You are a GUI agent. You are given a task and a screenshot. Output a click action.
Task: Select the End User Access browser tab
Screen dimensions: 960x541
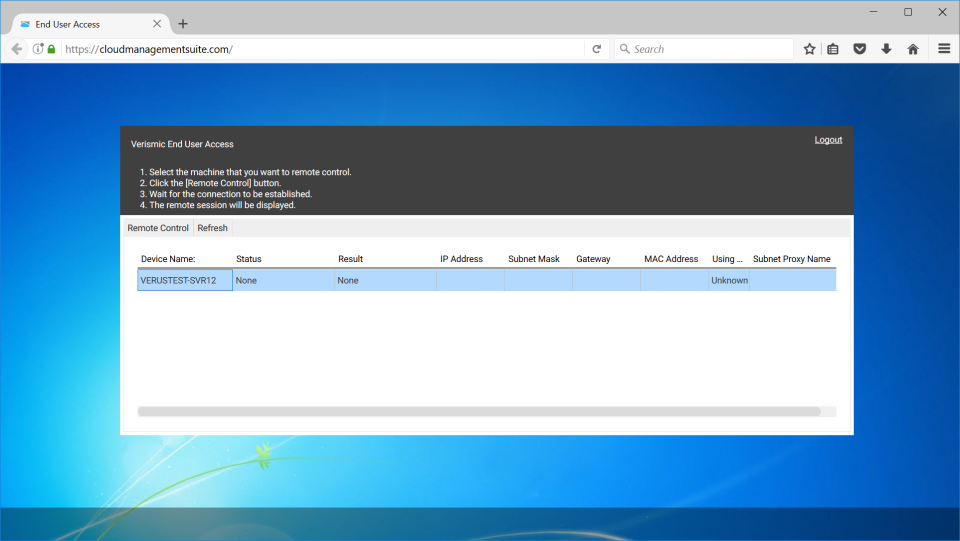pos(80,24)
